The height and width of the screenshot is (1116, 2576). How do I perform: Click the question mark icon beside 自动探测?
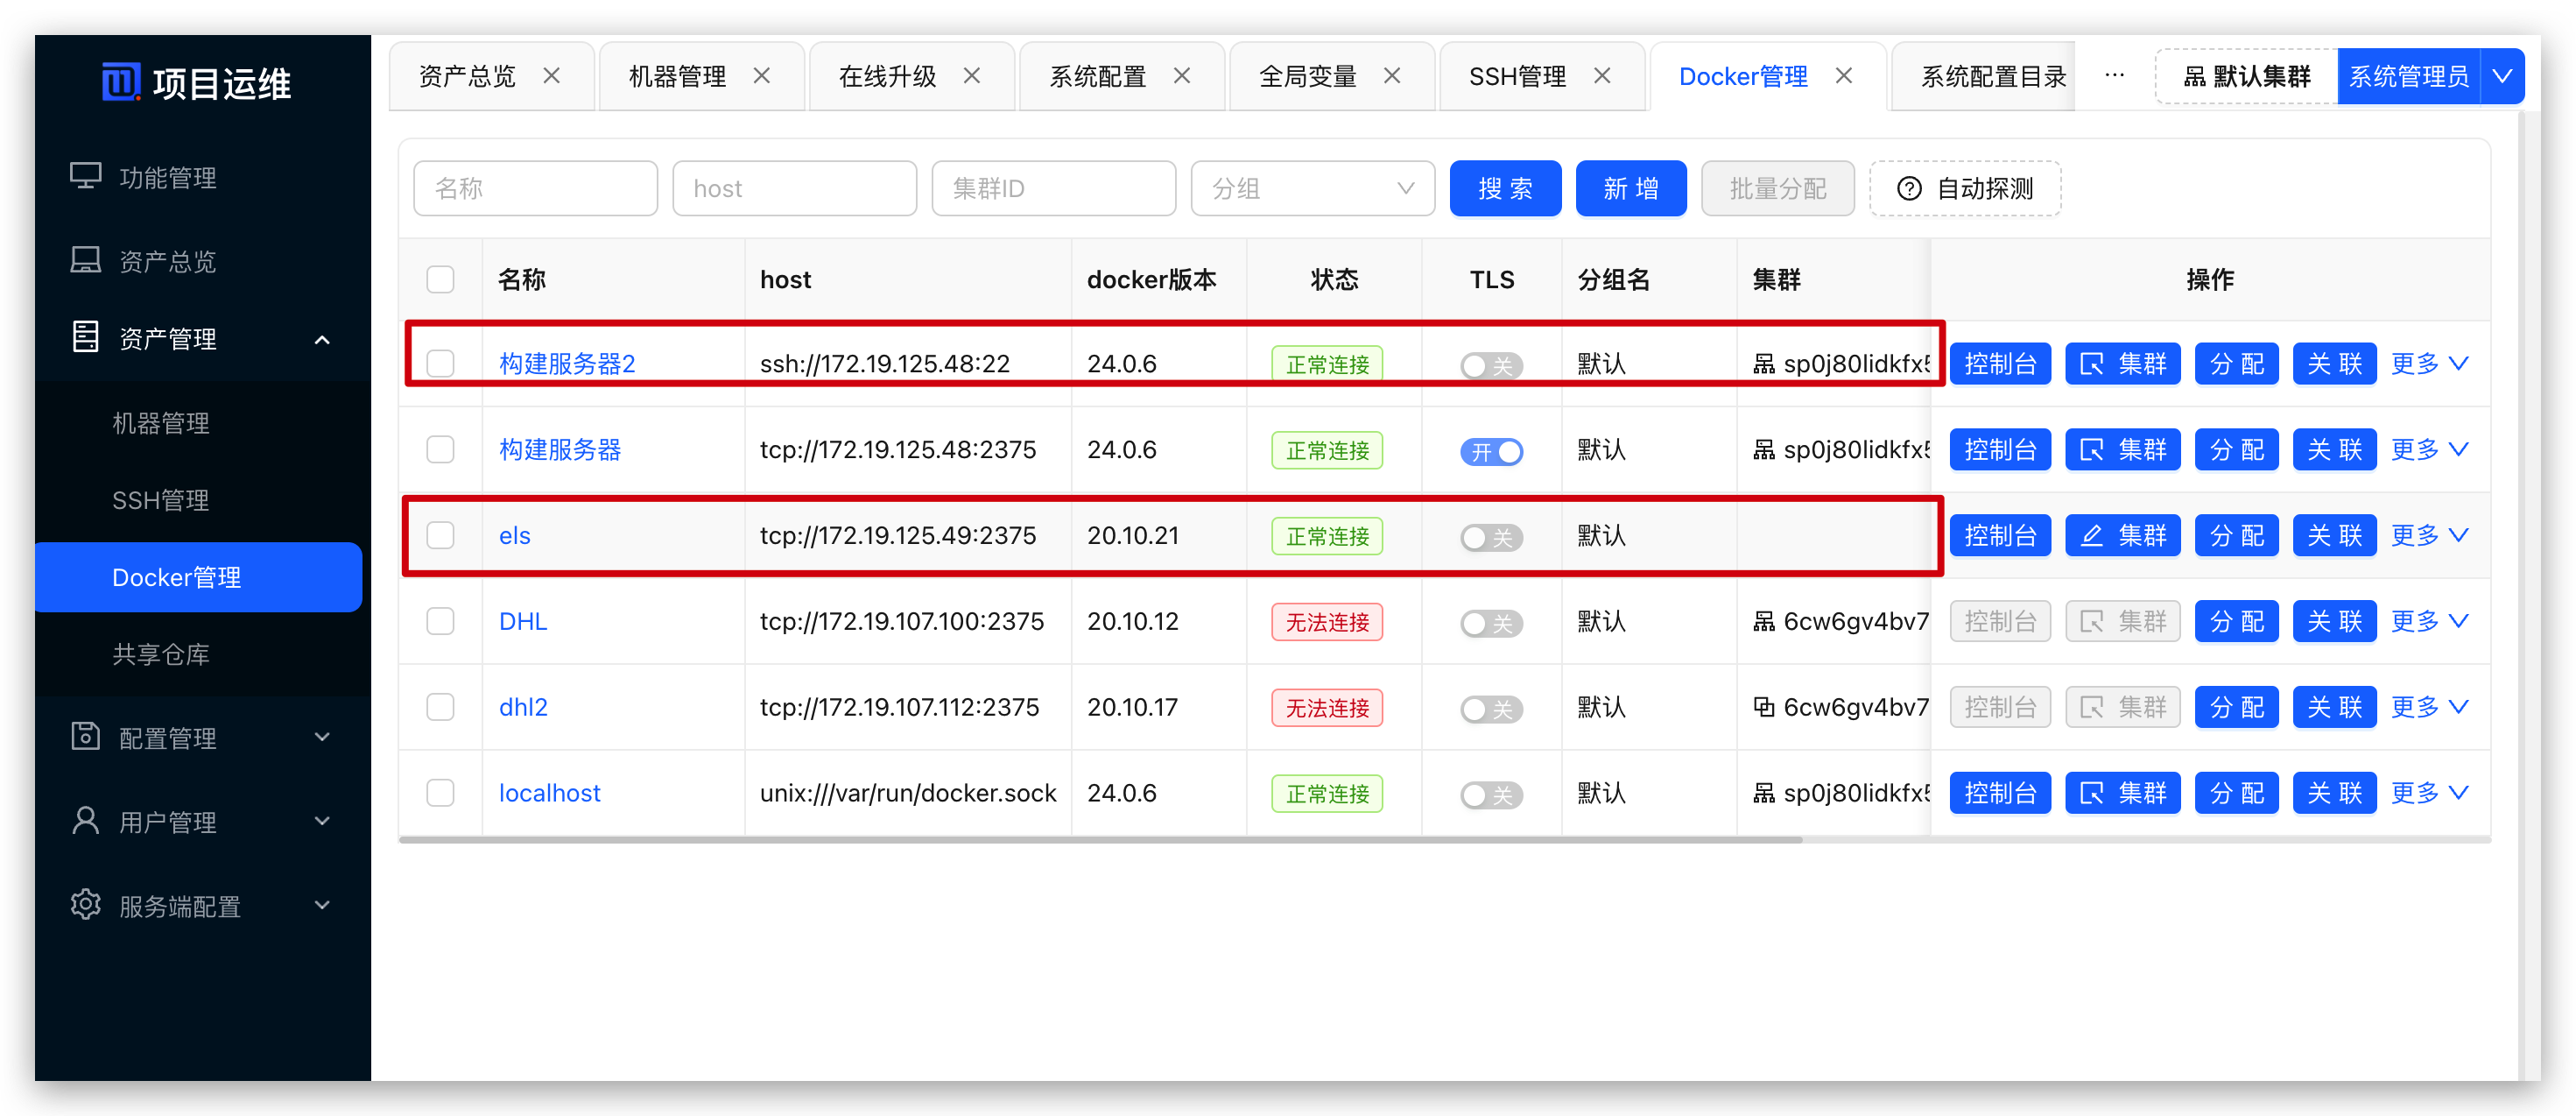1909,189
